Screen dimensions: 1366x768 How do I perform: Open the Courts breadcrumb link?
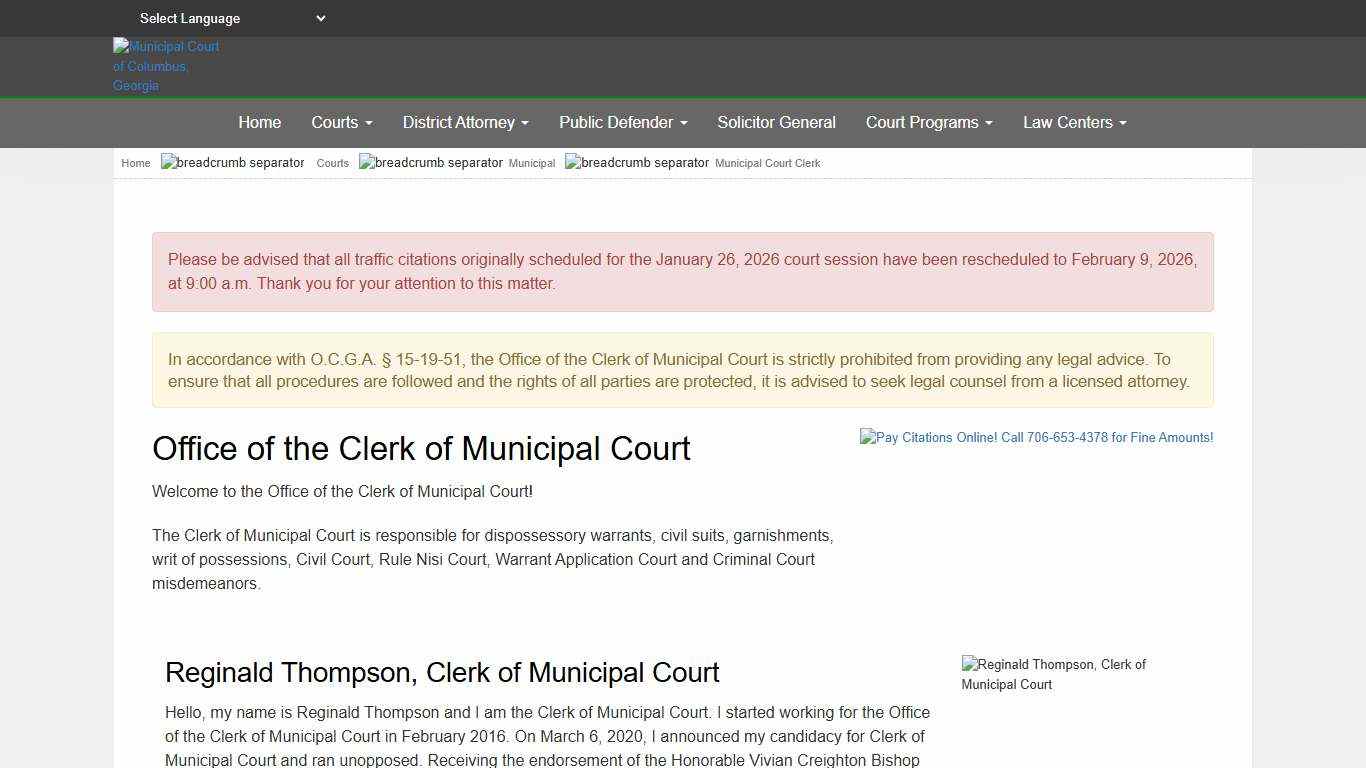pos(332,162)
